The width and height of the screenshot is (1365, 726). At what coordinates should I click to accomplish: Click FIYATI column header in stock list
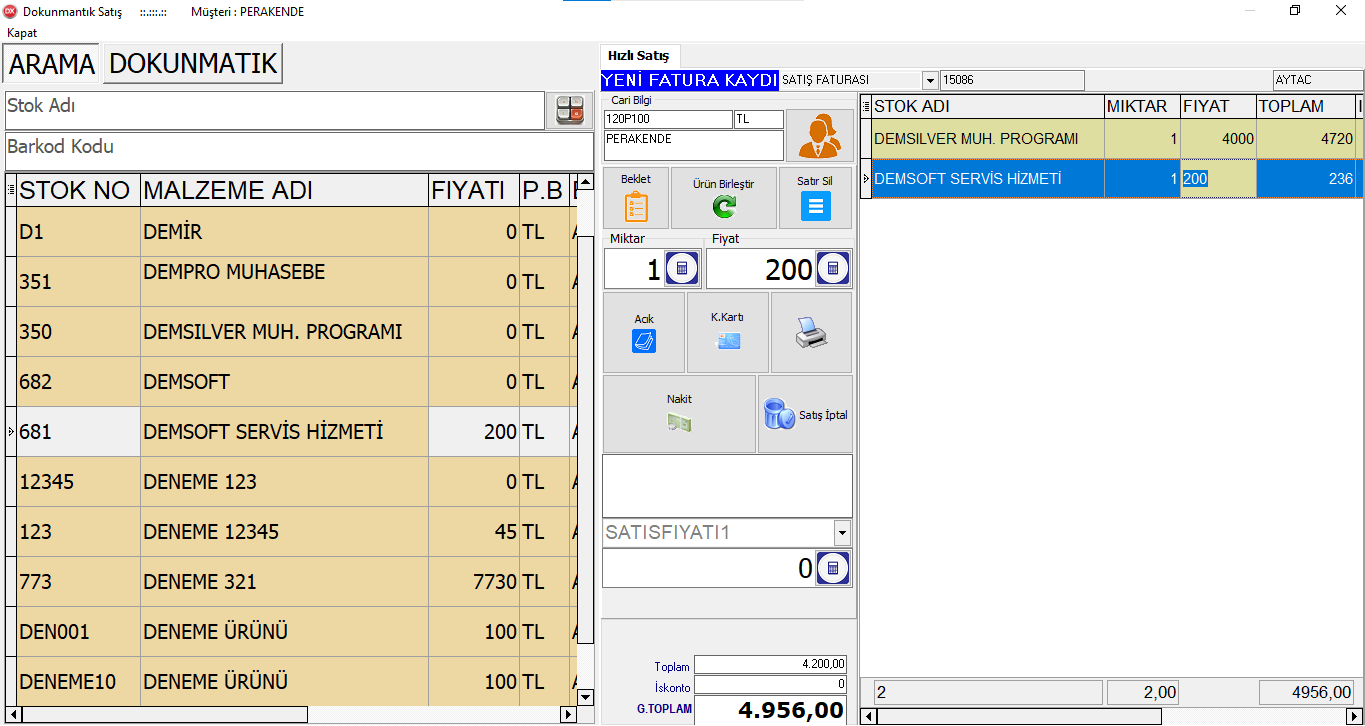click(474, 190)
